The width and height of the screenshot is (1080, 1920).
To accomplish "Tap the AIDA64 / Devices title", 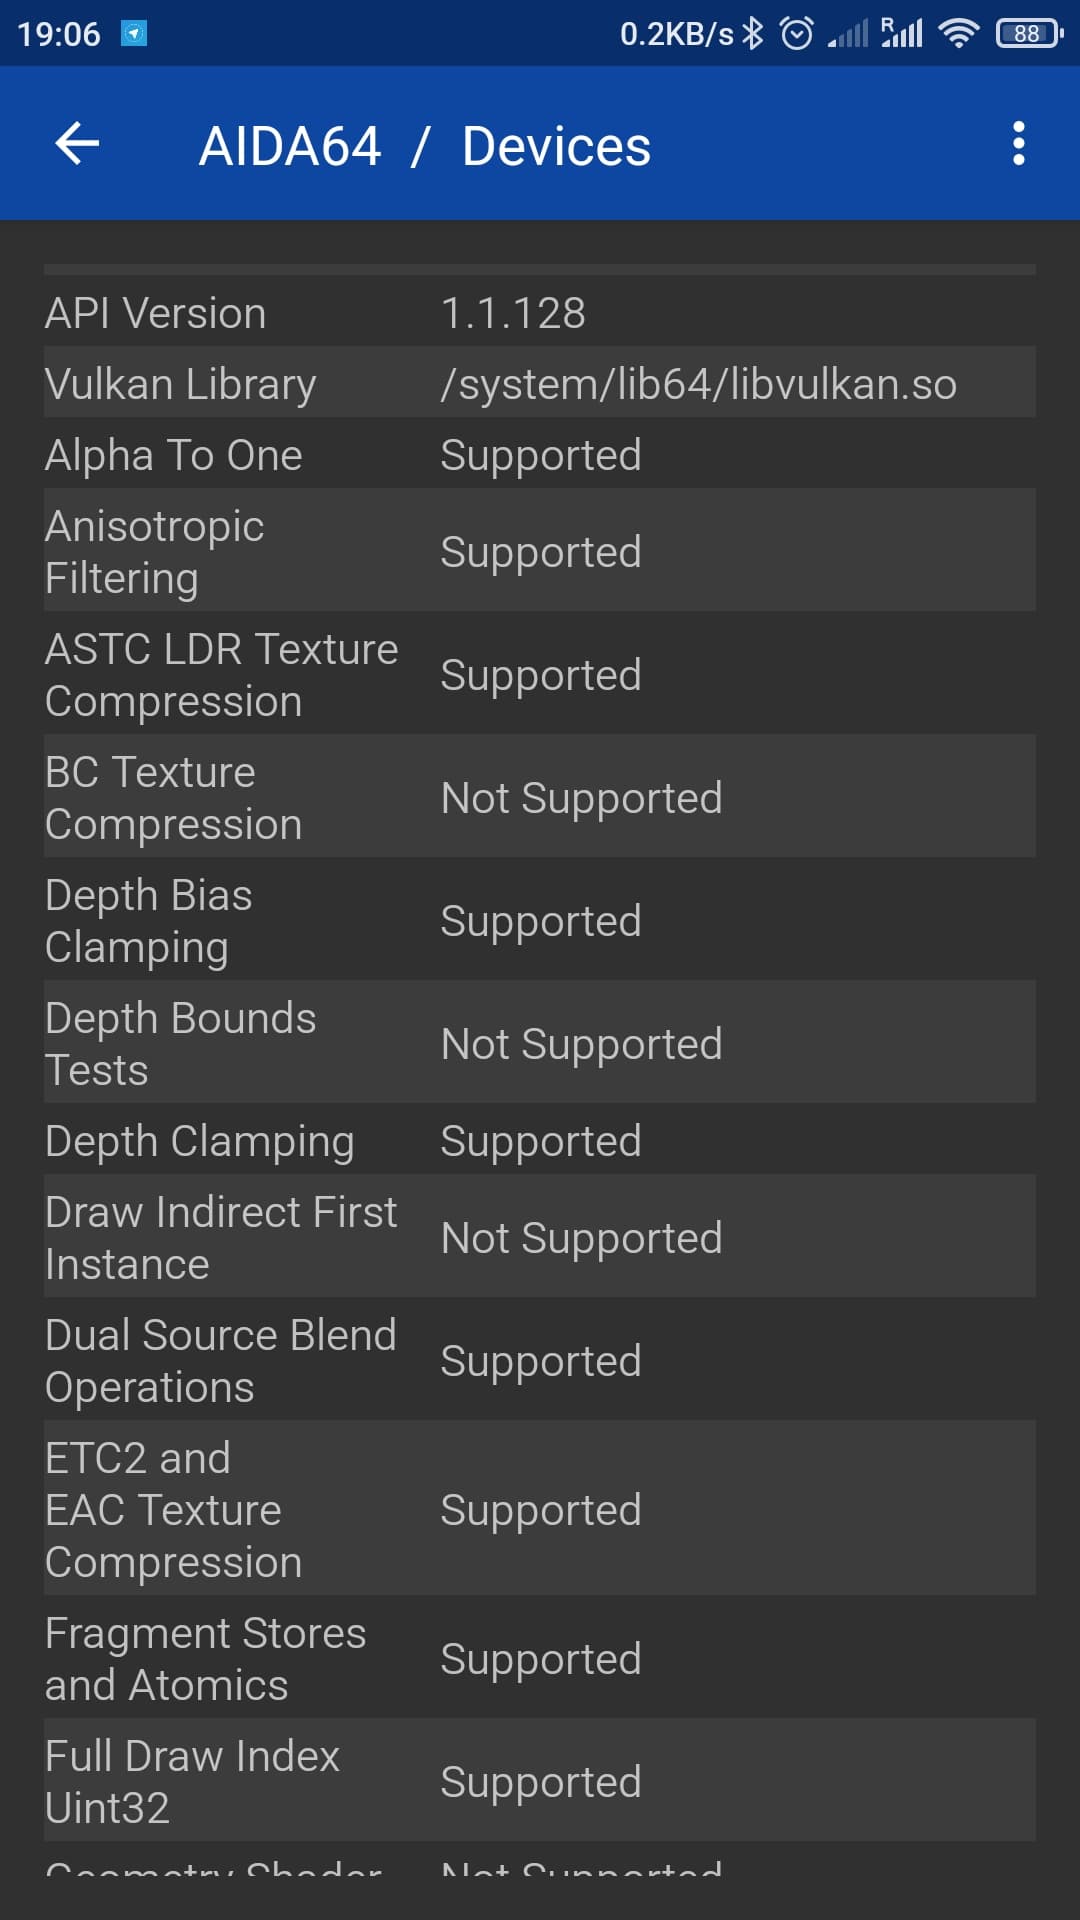I will 425,146.
